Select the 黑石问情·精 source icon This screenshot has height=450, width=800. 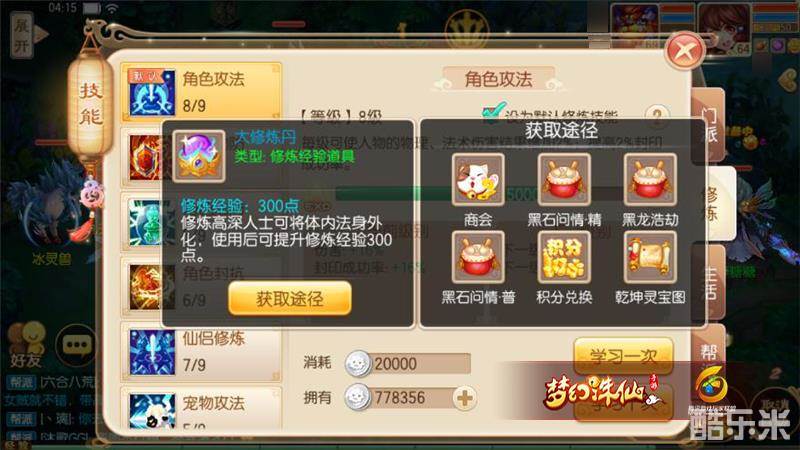point(564,180)
